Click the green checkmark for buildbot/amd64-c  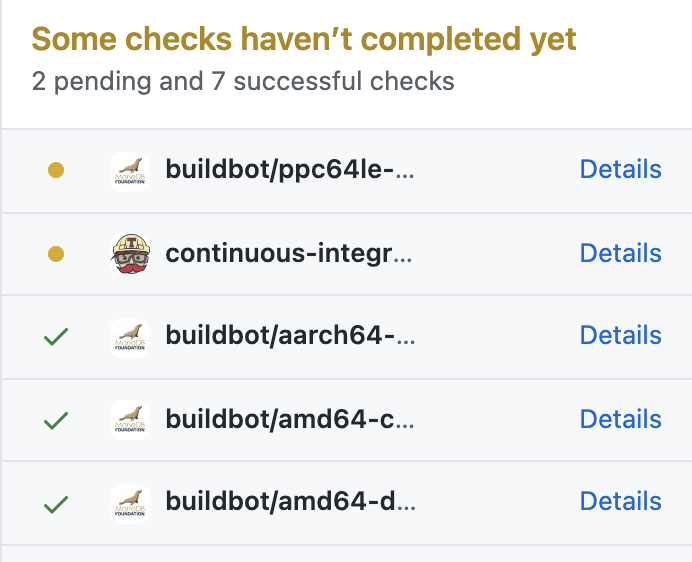click(x=56, y=420)
